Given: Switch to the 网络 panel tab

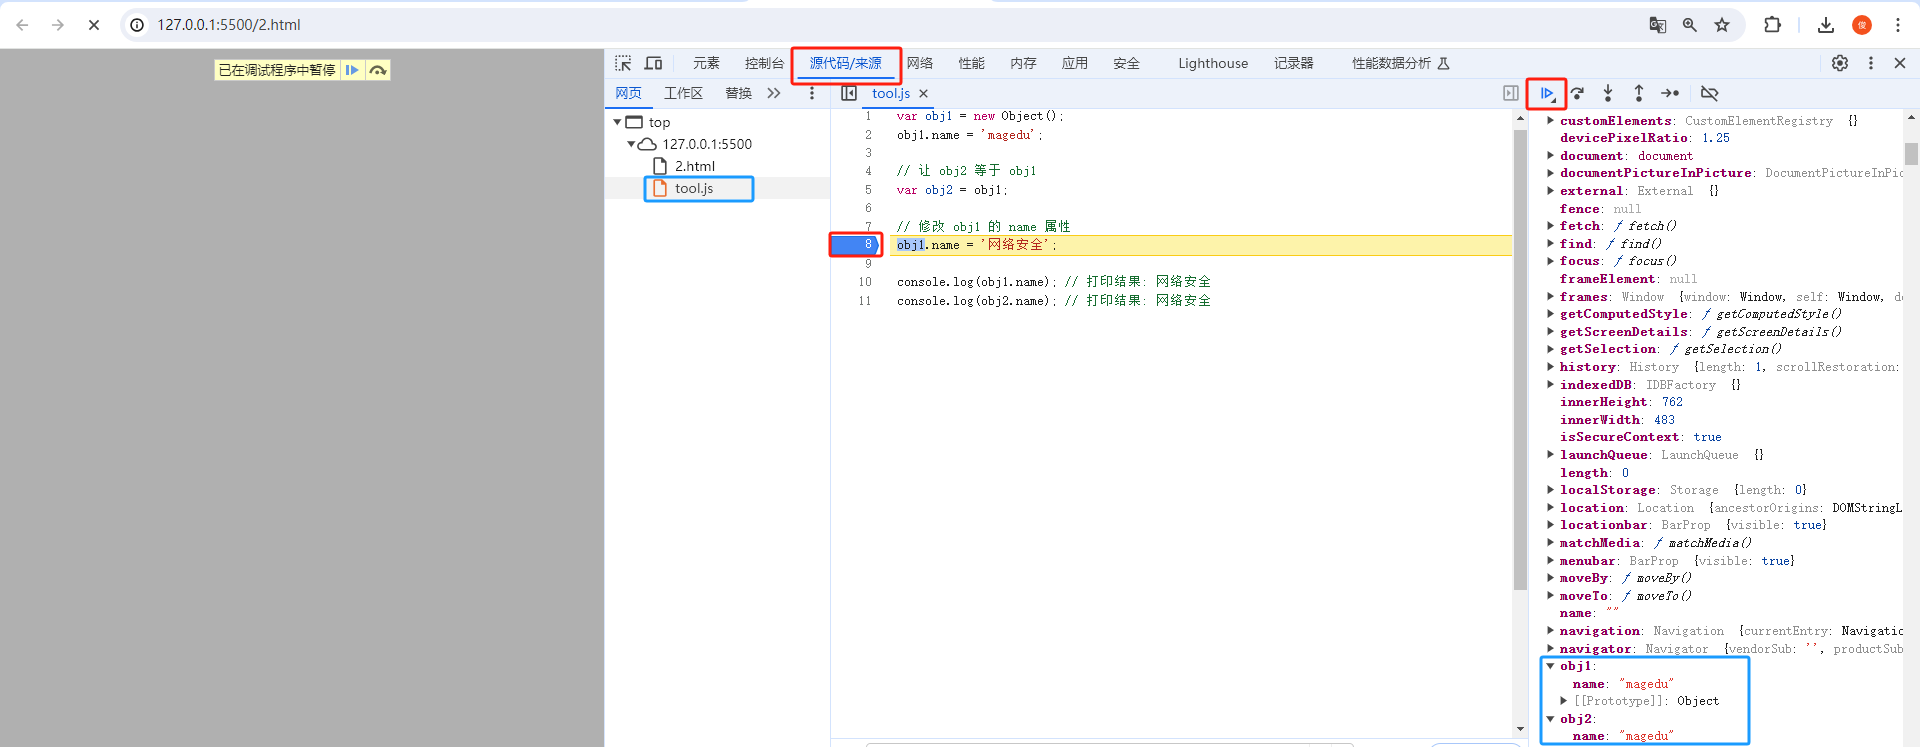Looking at the screenshot, I should (920, 63).
